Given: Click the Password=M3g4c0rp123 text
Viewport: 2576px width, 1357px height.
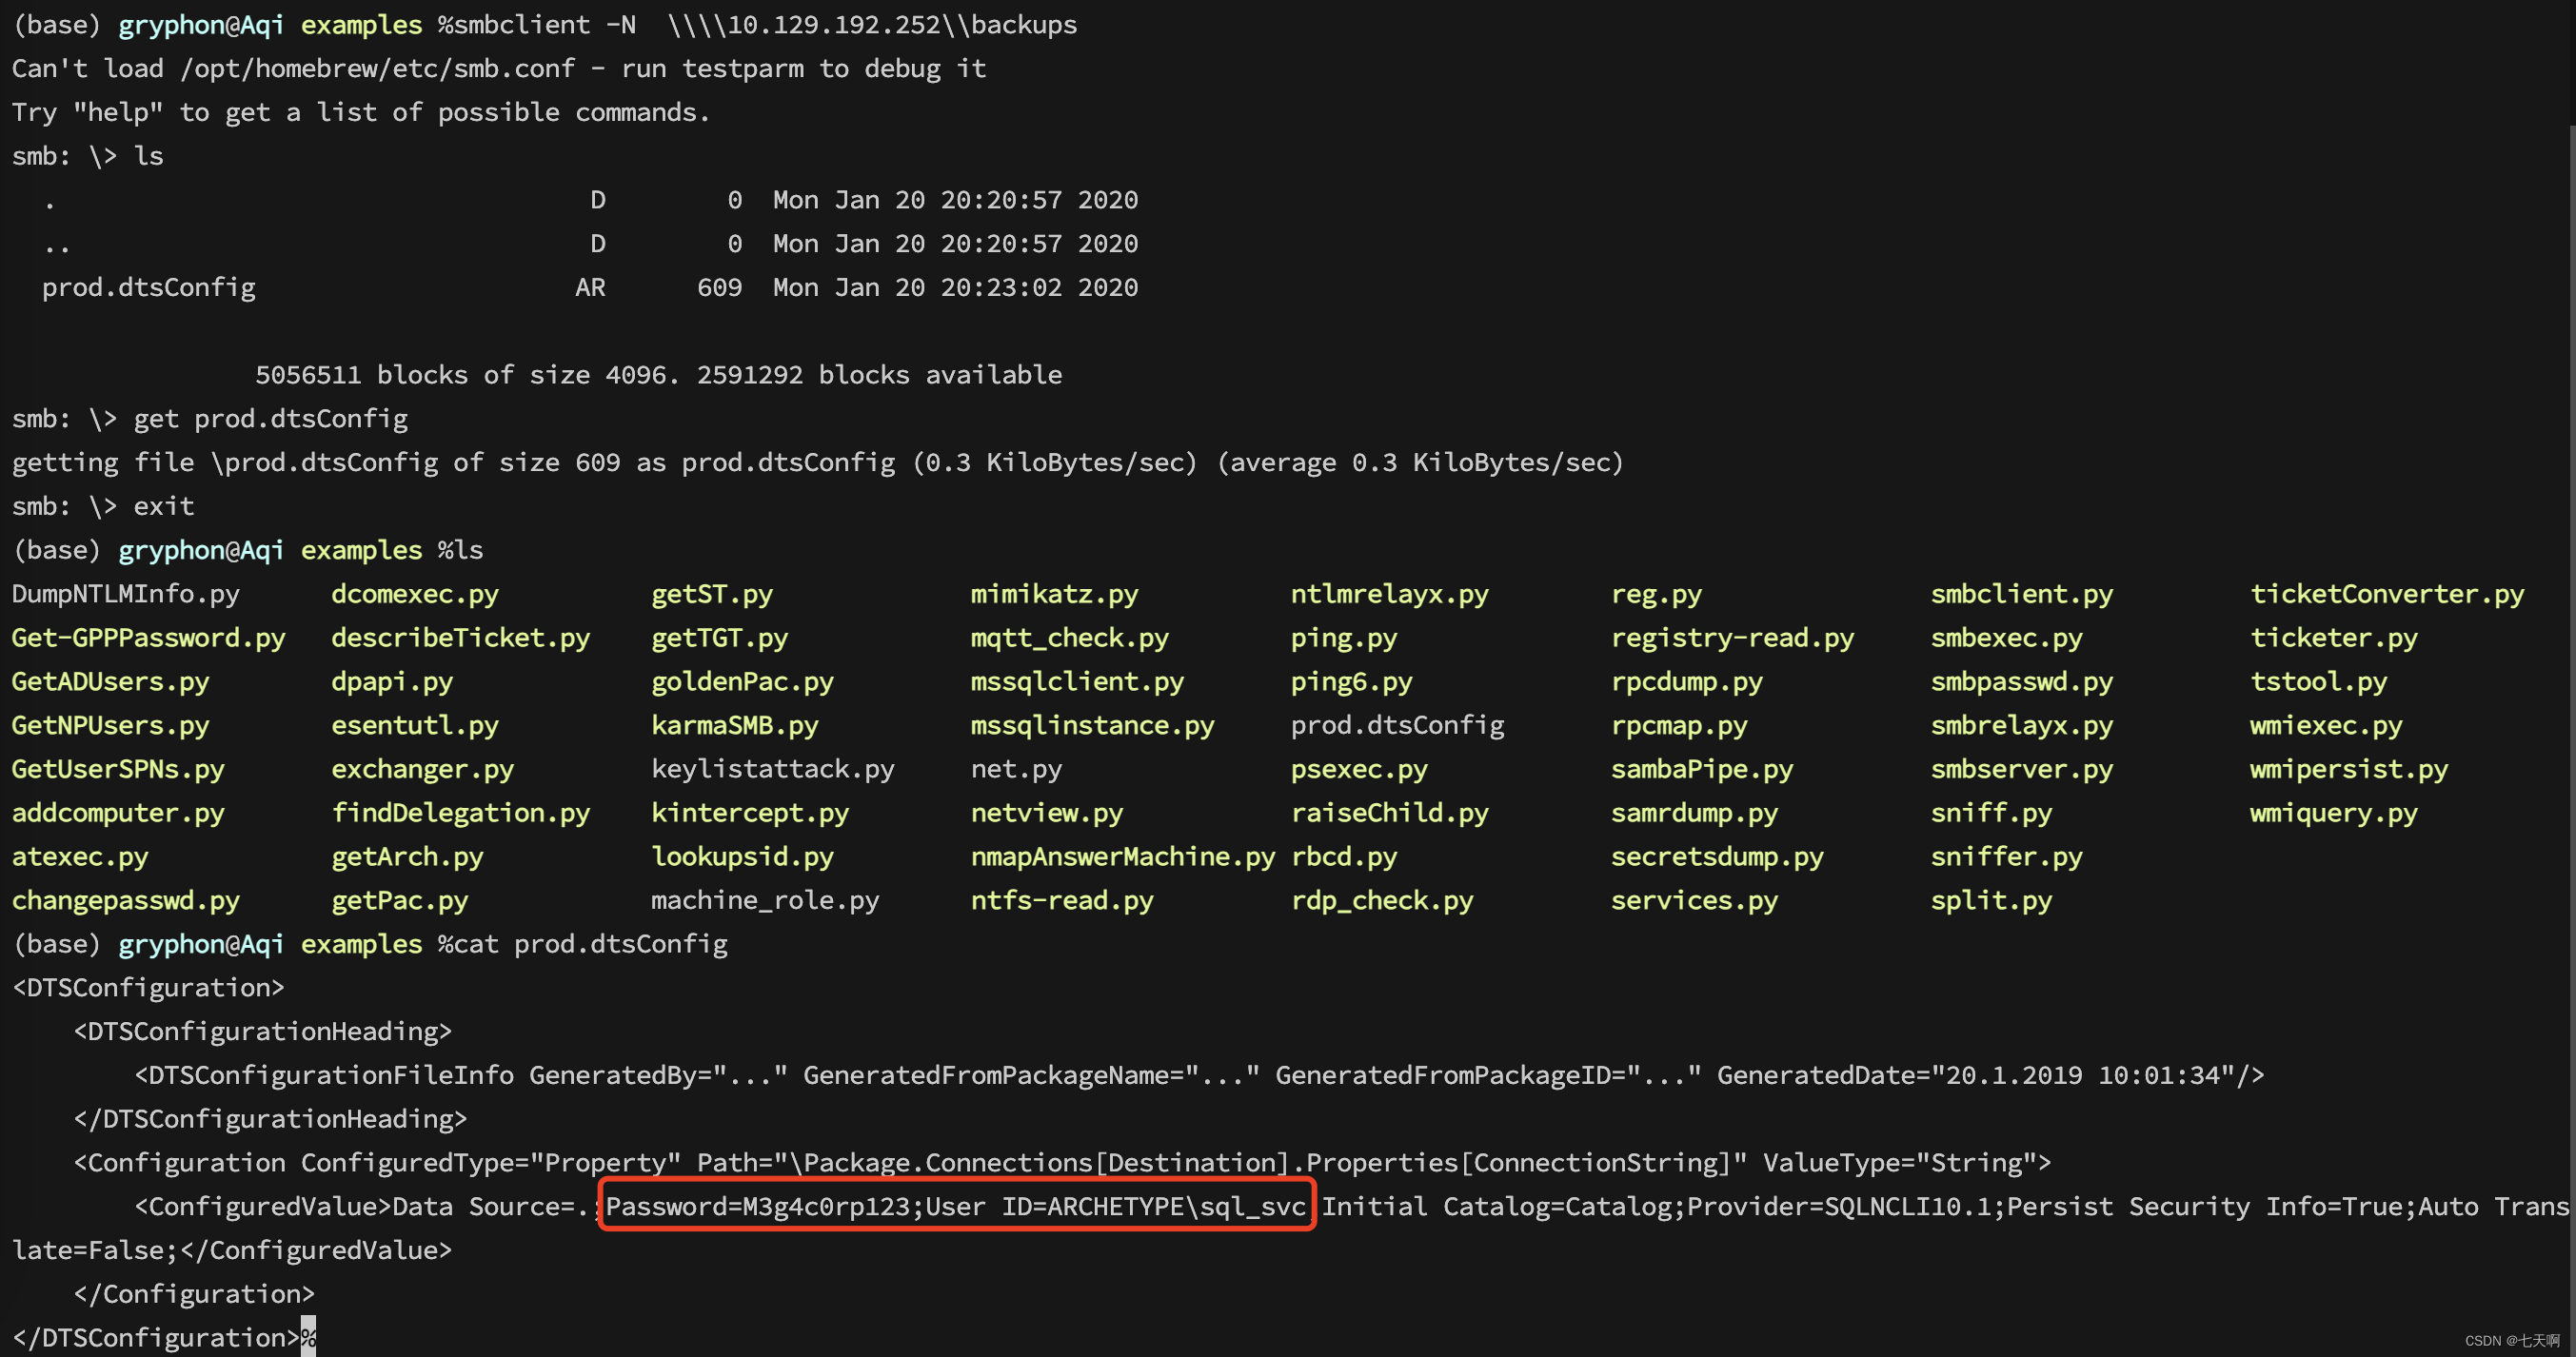Looking at the screenshot, I should (x=757, y=1207).
